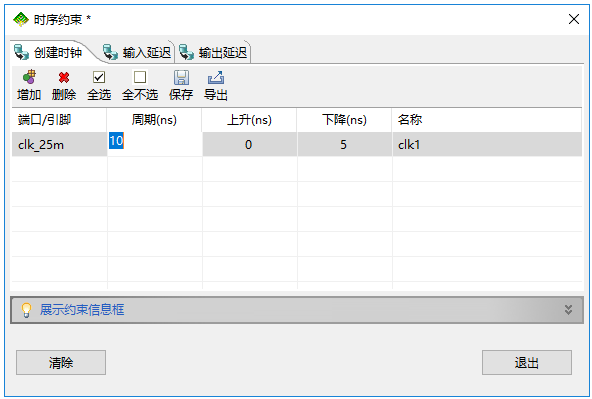The height and width of the screenshot is (399, 592).
Task: Click the 名称 column header
Action: [487, 120]
